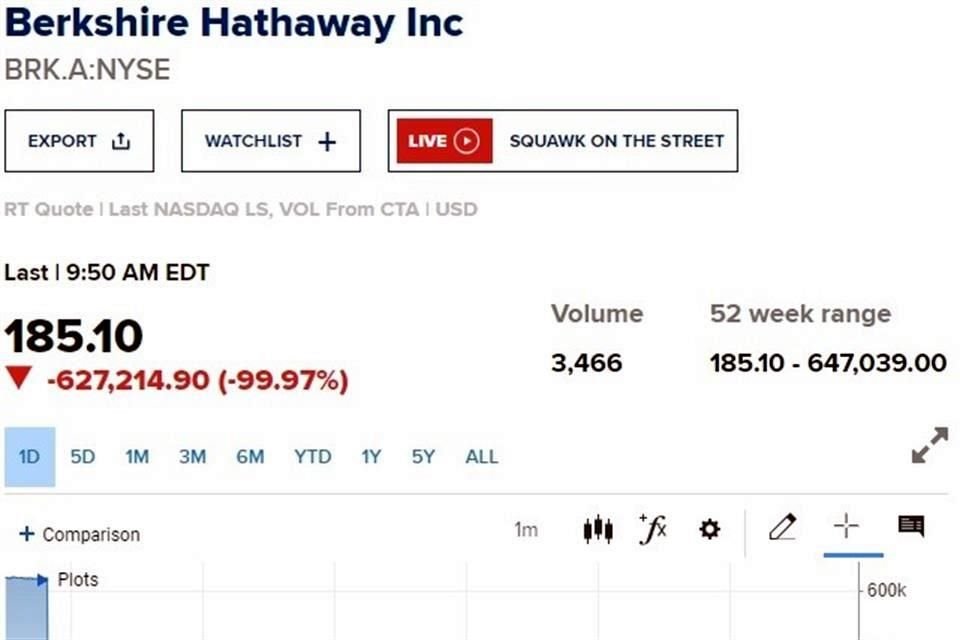The height and width of the screenshot is (640, 960).
Task: Activate the crosshair cursor tool
Action: click(846, 524)
